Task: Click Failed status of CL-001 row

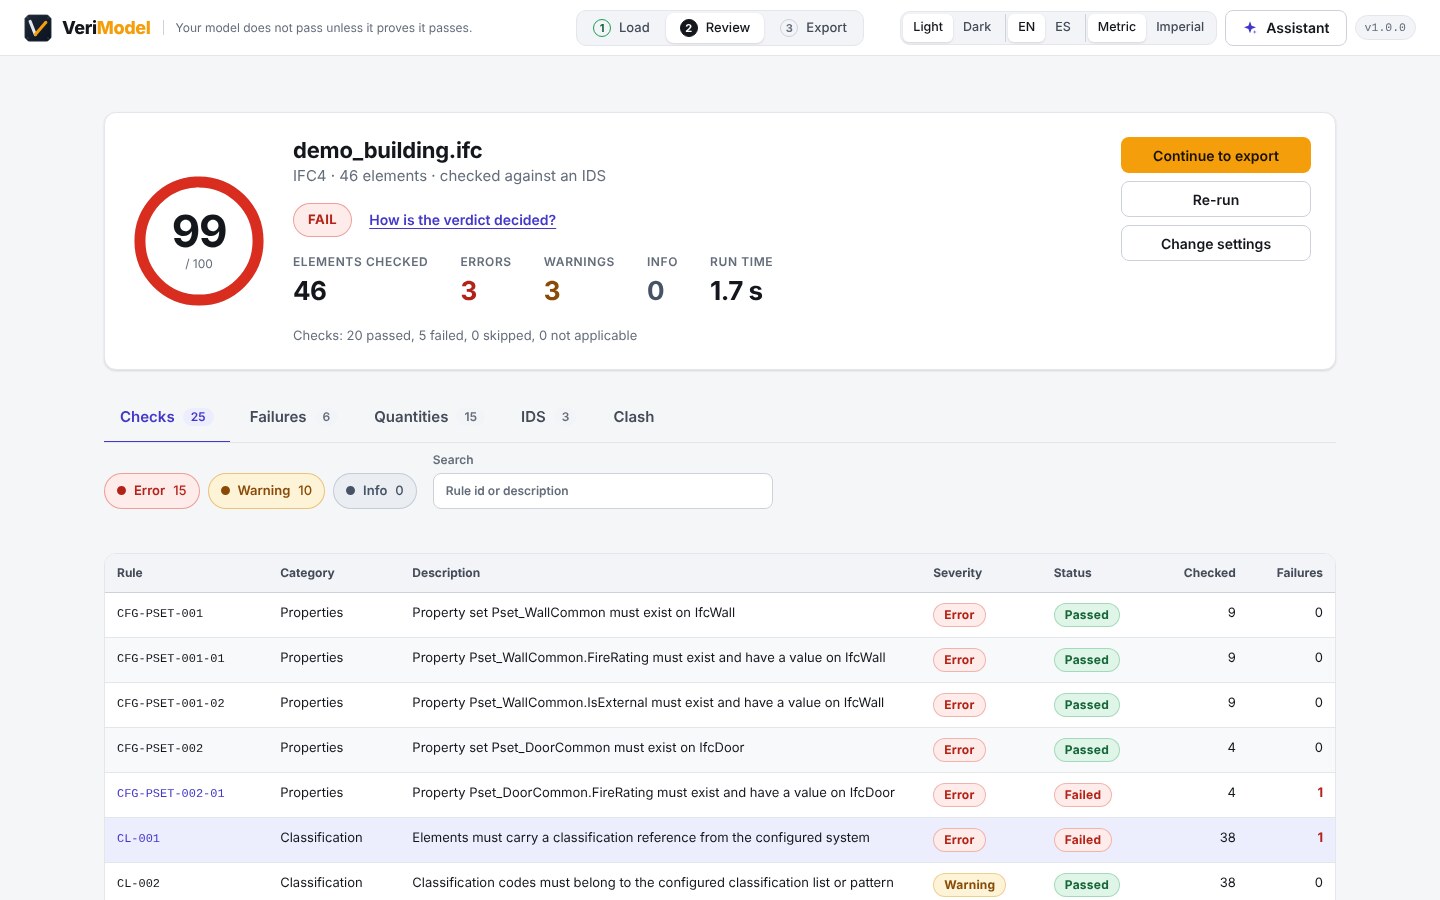Action: click(x=1082, y=840)
